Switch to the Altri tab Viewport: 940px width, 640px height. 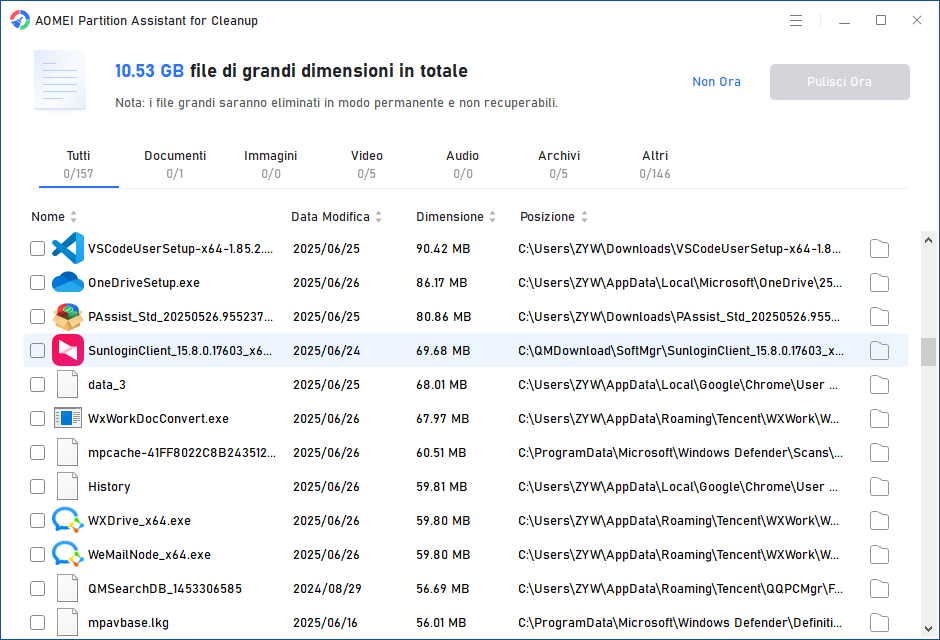[x=655, y=165]
